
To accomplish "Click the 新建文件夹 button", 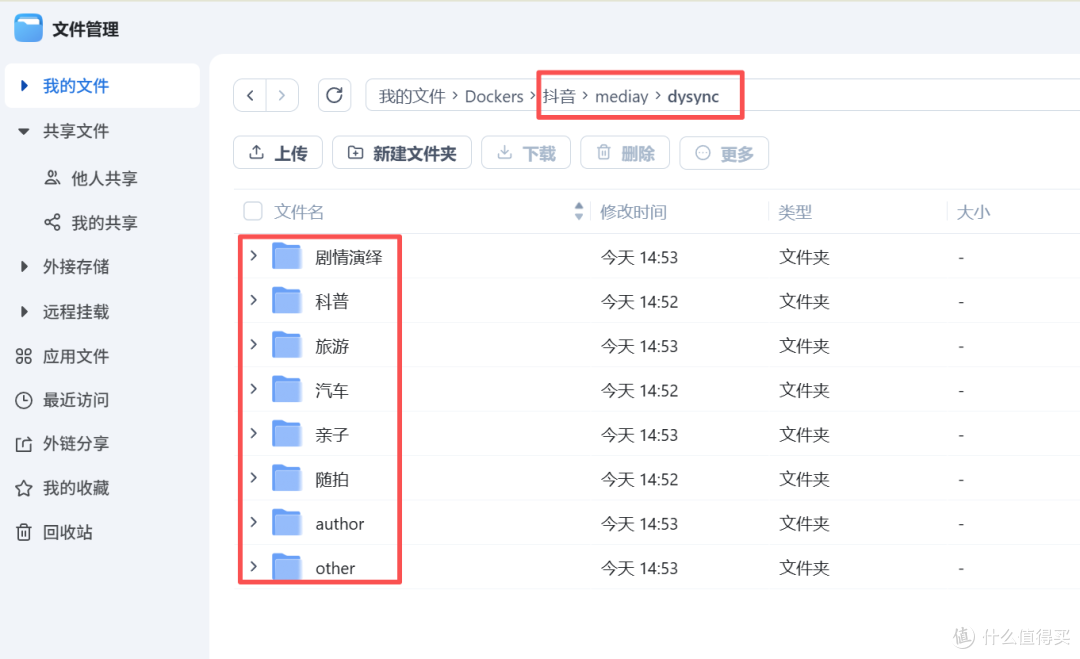I will [402, 153].
